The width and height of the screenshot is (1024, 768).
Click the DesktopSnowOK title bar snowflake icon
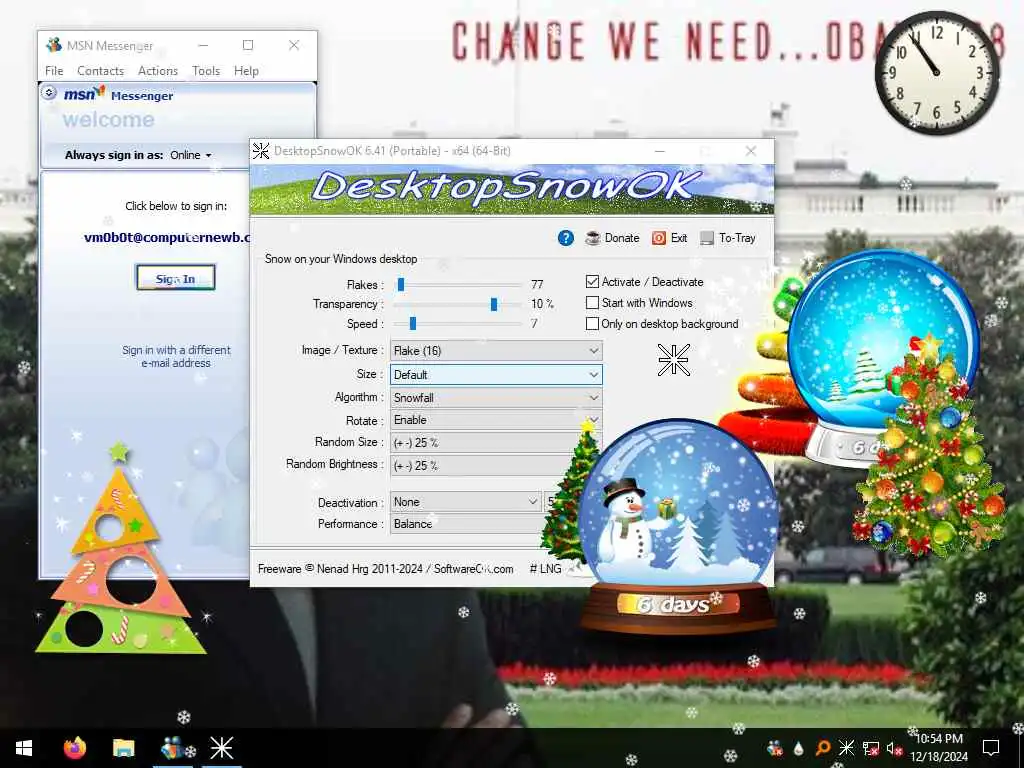tap(261, 151)
